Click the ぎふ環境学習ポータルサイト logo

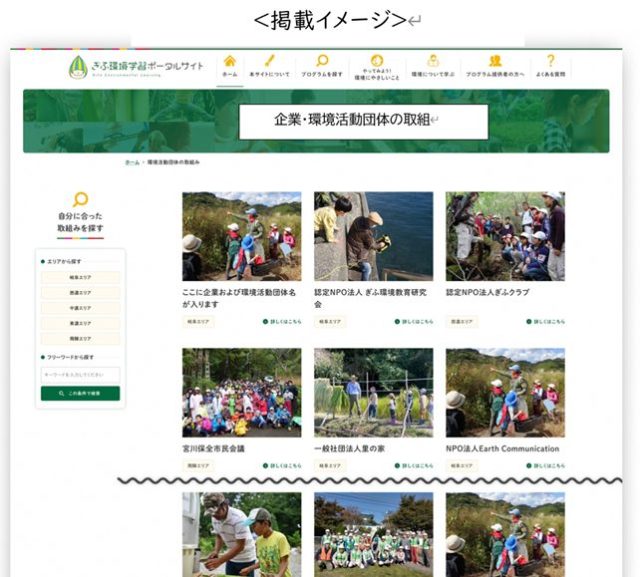coord(136,67)
